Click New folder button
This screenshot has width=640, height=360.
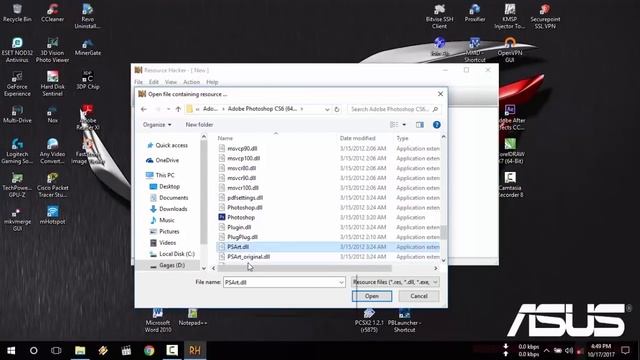click(x=199, y=124)
